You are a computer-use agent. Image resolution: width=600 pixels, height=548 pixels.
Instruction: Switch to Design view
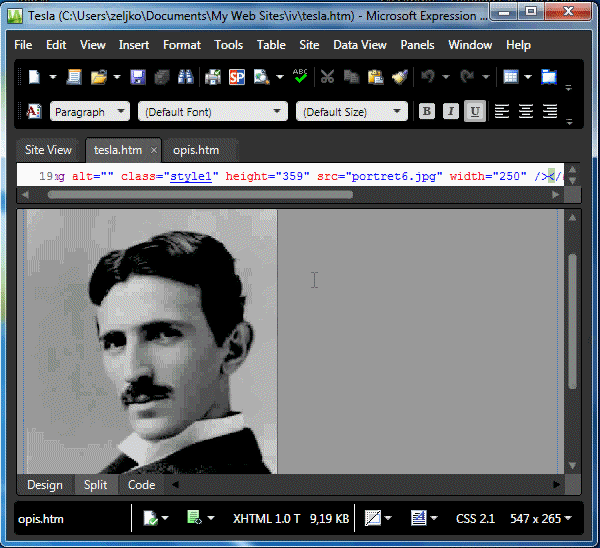point(44,485)
